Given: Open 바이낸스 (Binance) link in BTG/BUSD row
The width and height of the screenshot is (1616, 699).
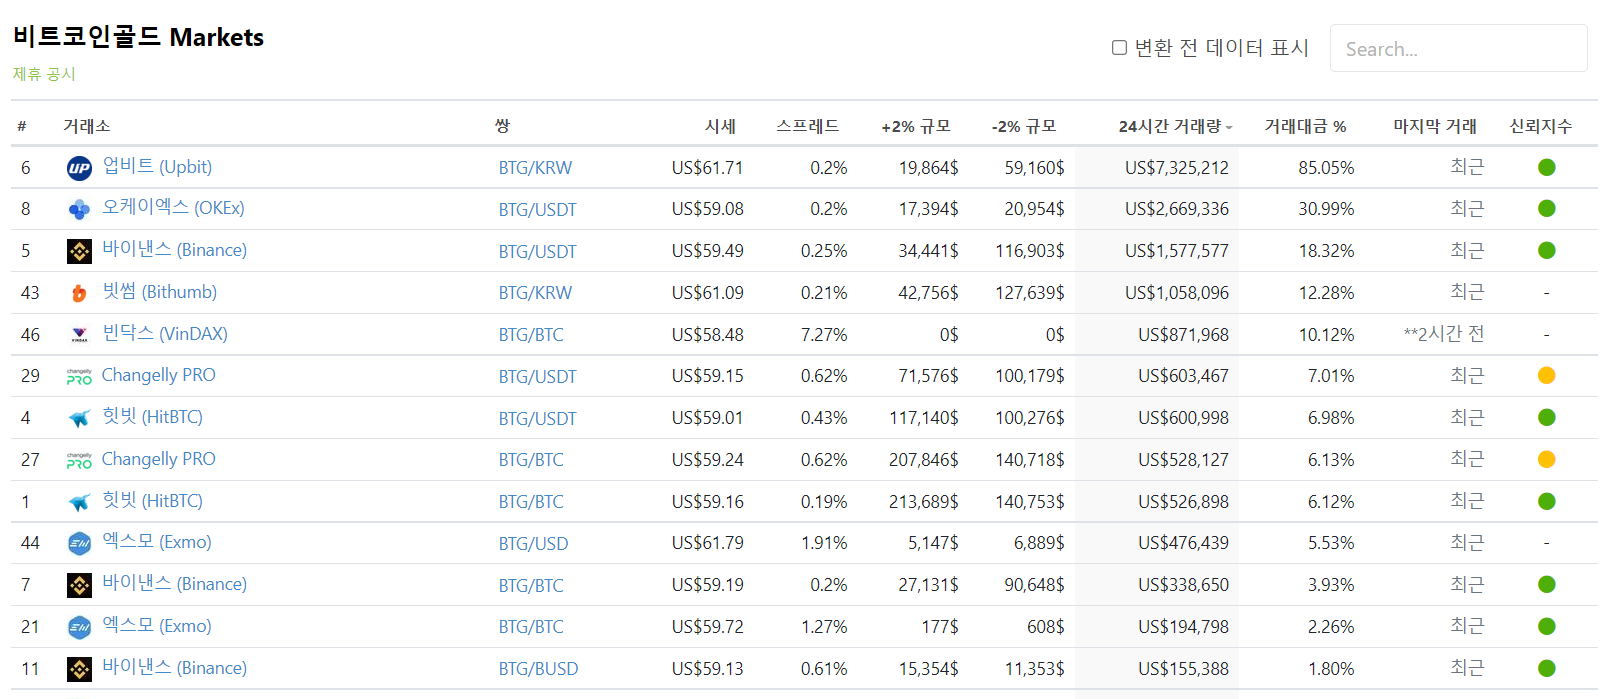Looking at the screenshot, I should (174, 667).
